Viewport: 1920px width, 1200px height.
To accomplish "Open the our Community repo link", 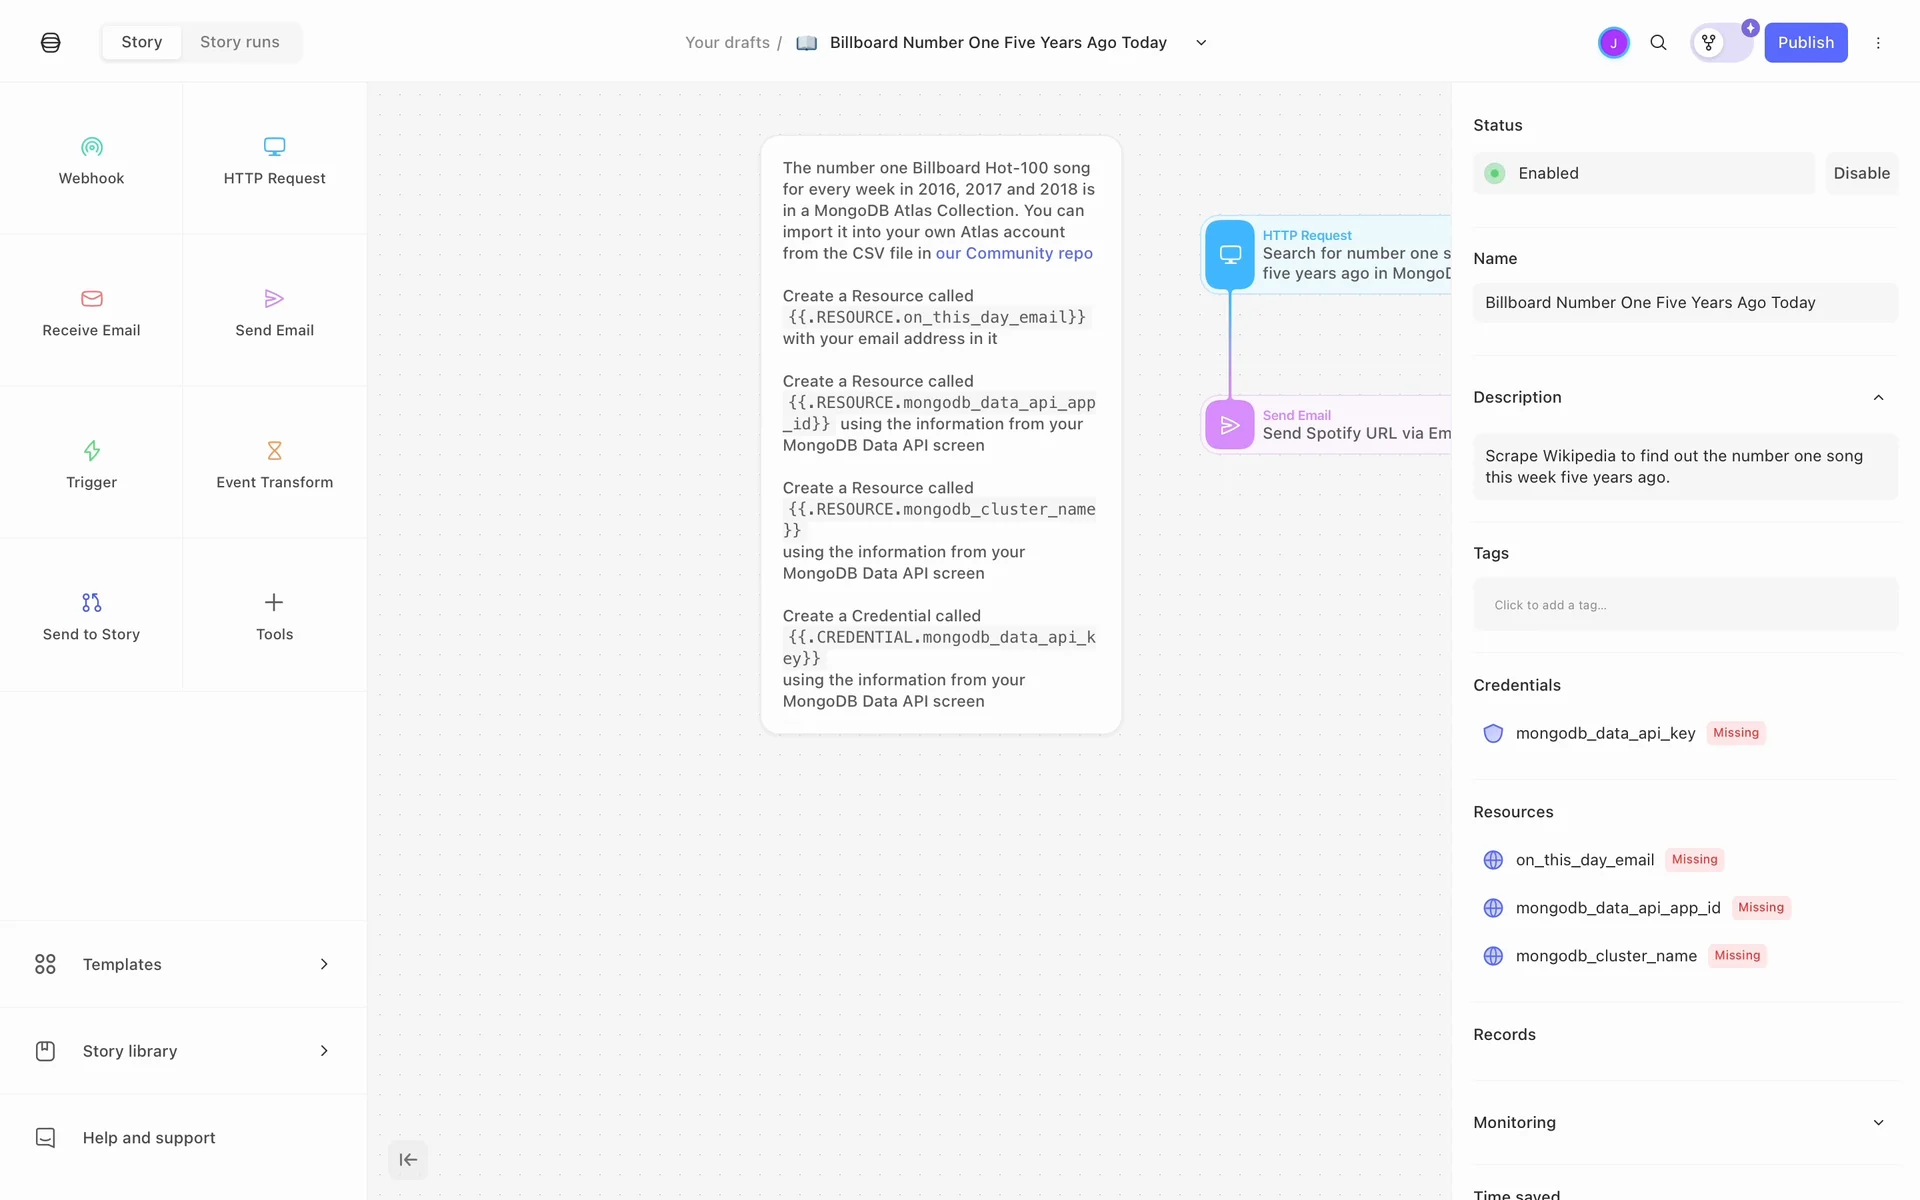I will tap(1014, 254).
